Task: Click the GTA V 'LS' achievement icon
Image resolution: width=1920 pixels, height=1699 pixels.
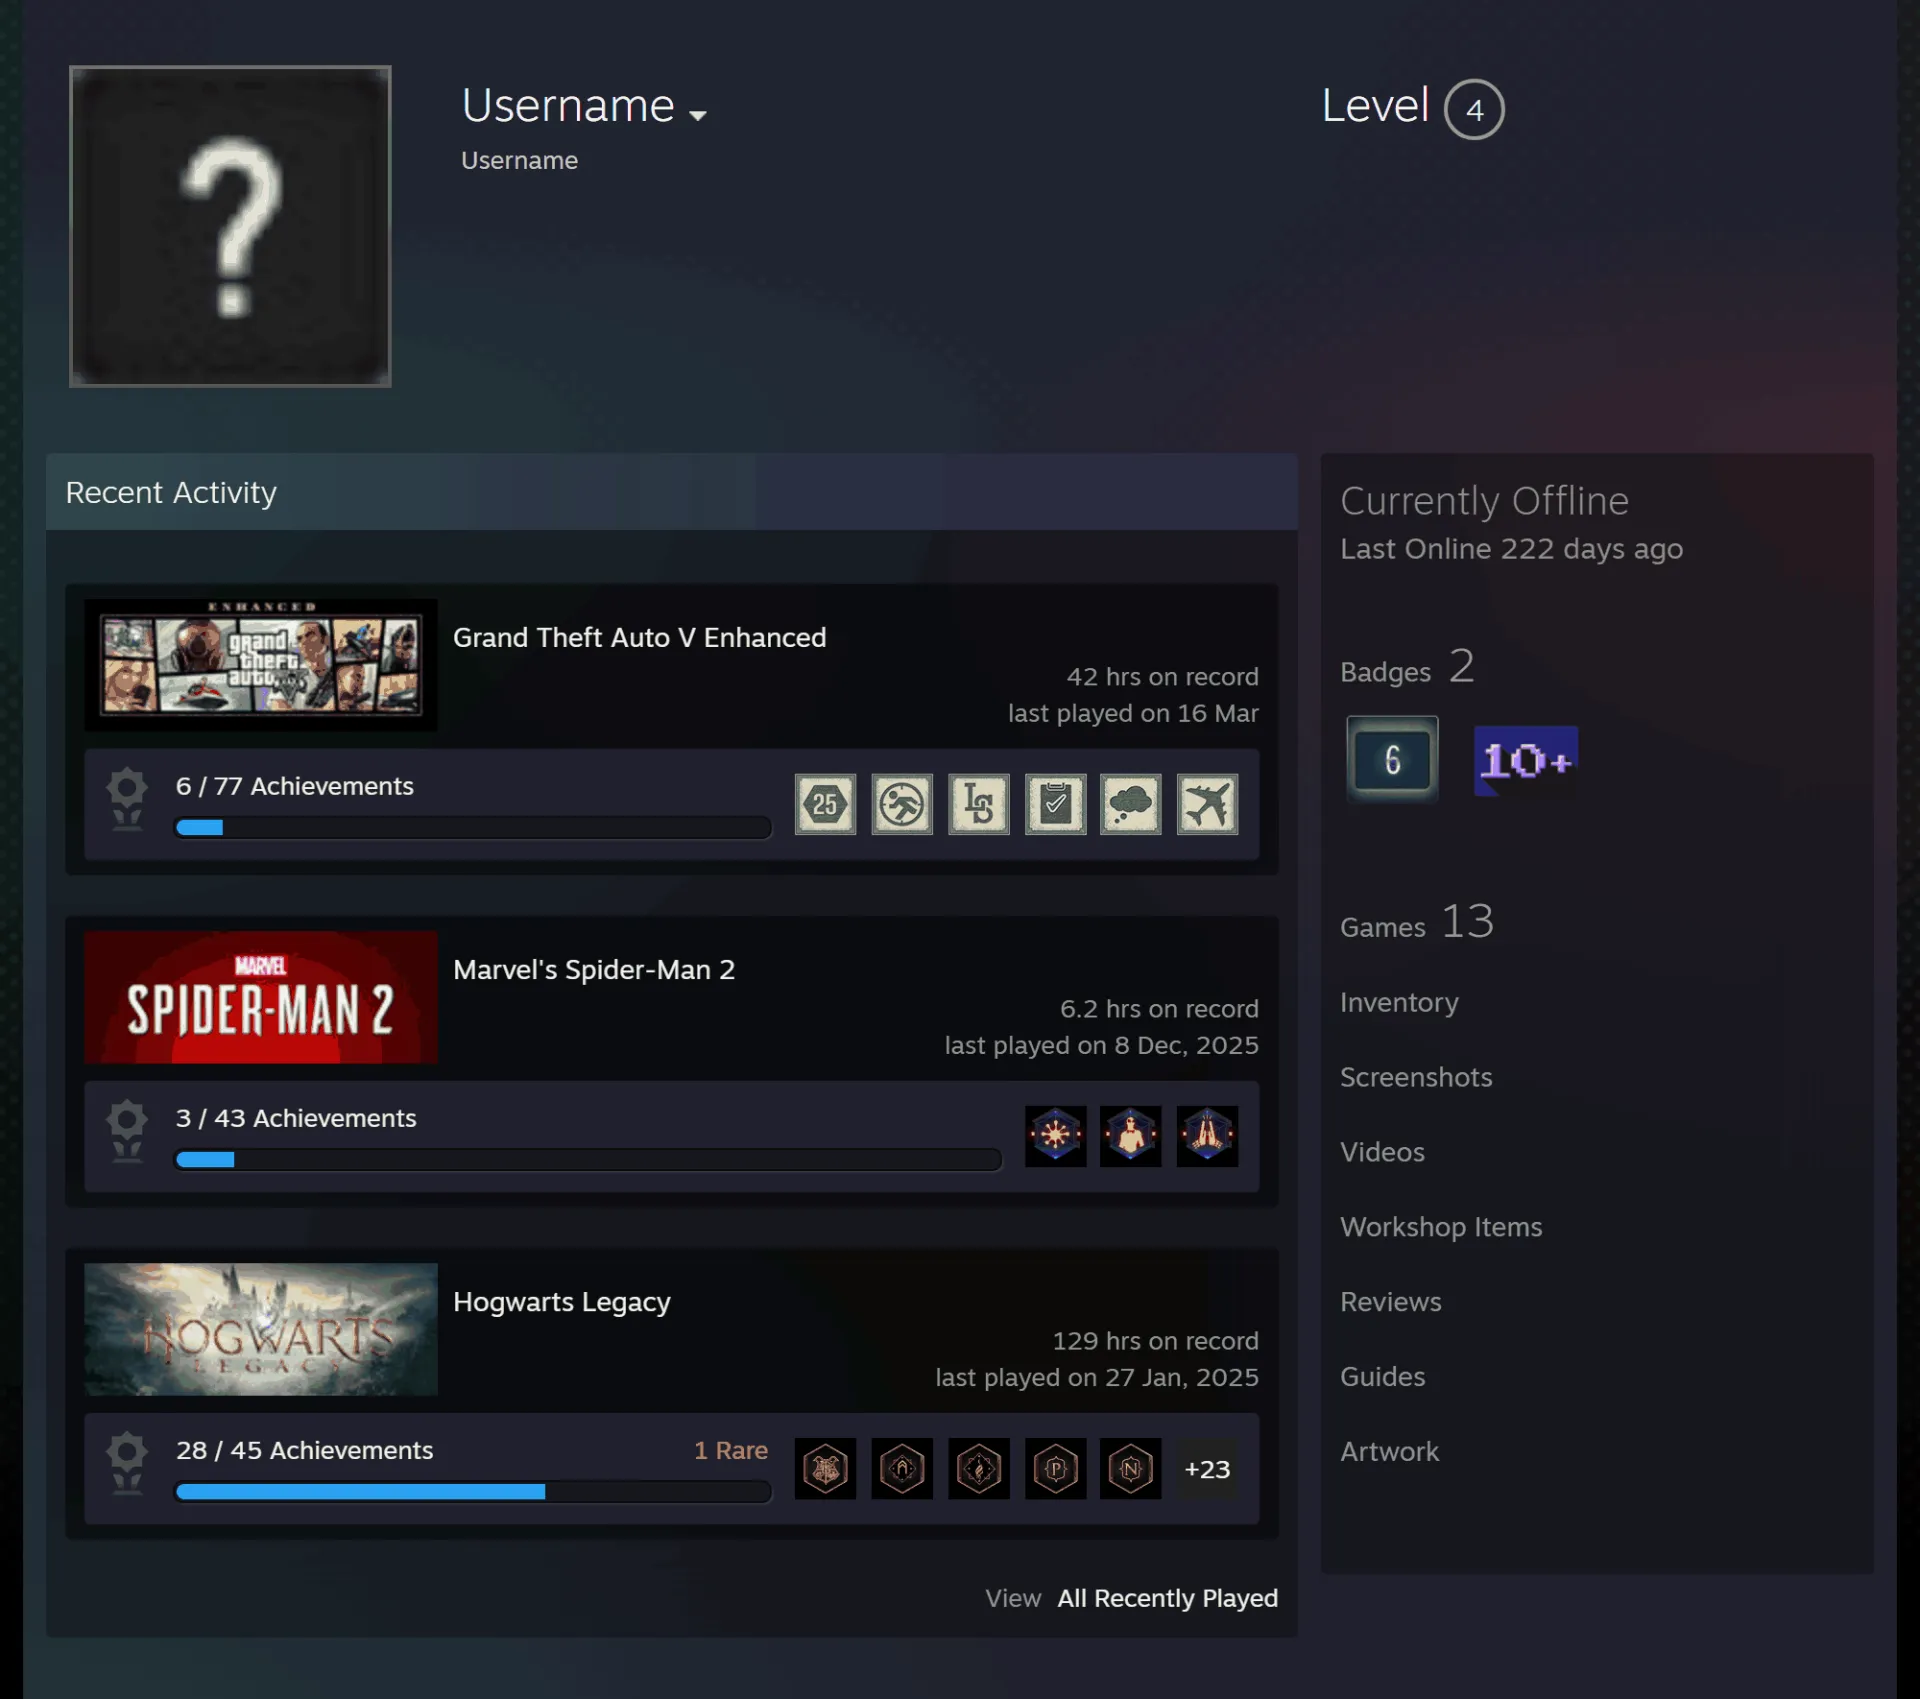Action: click(979, 804)
